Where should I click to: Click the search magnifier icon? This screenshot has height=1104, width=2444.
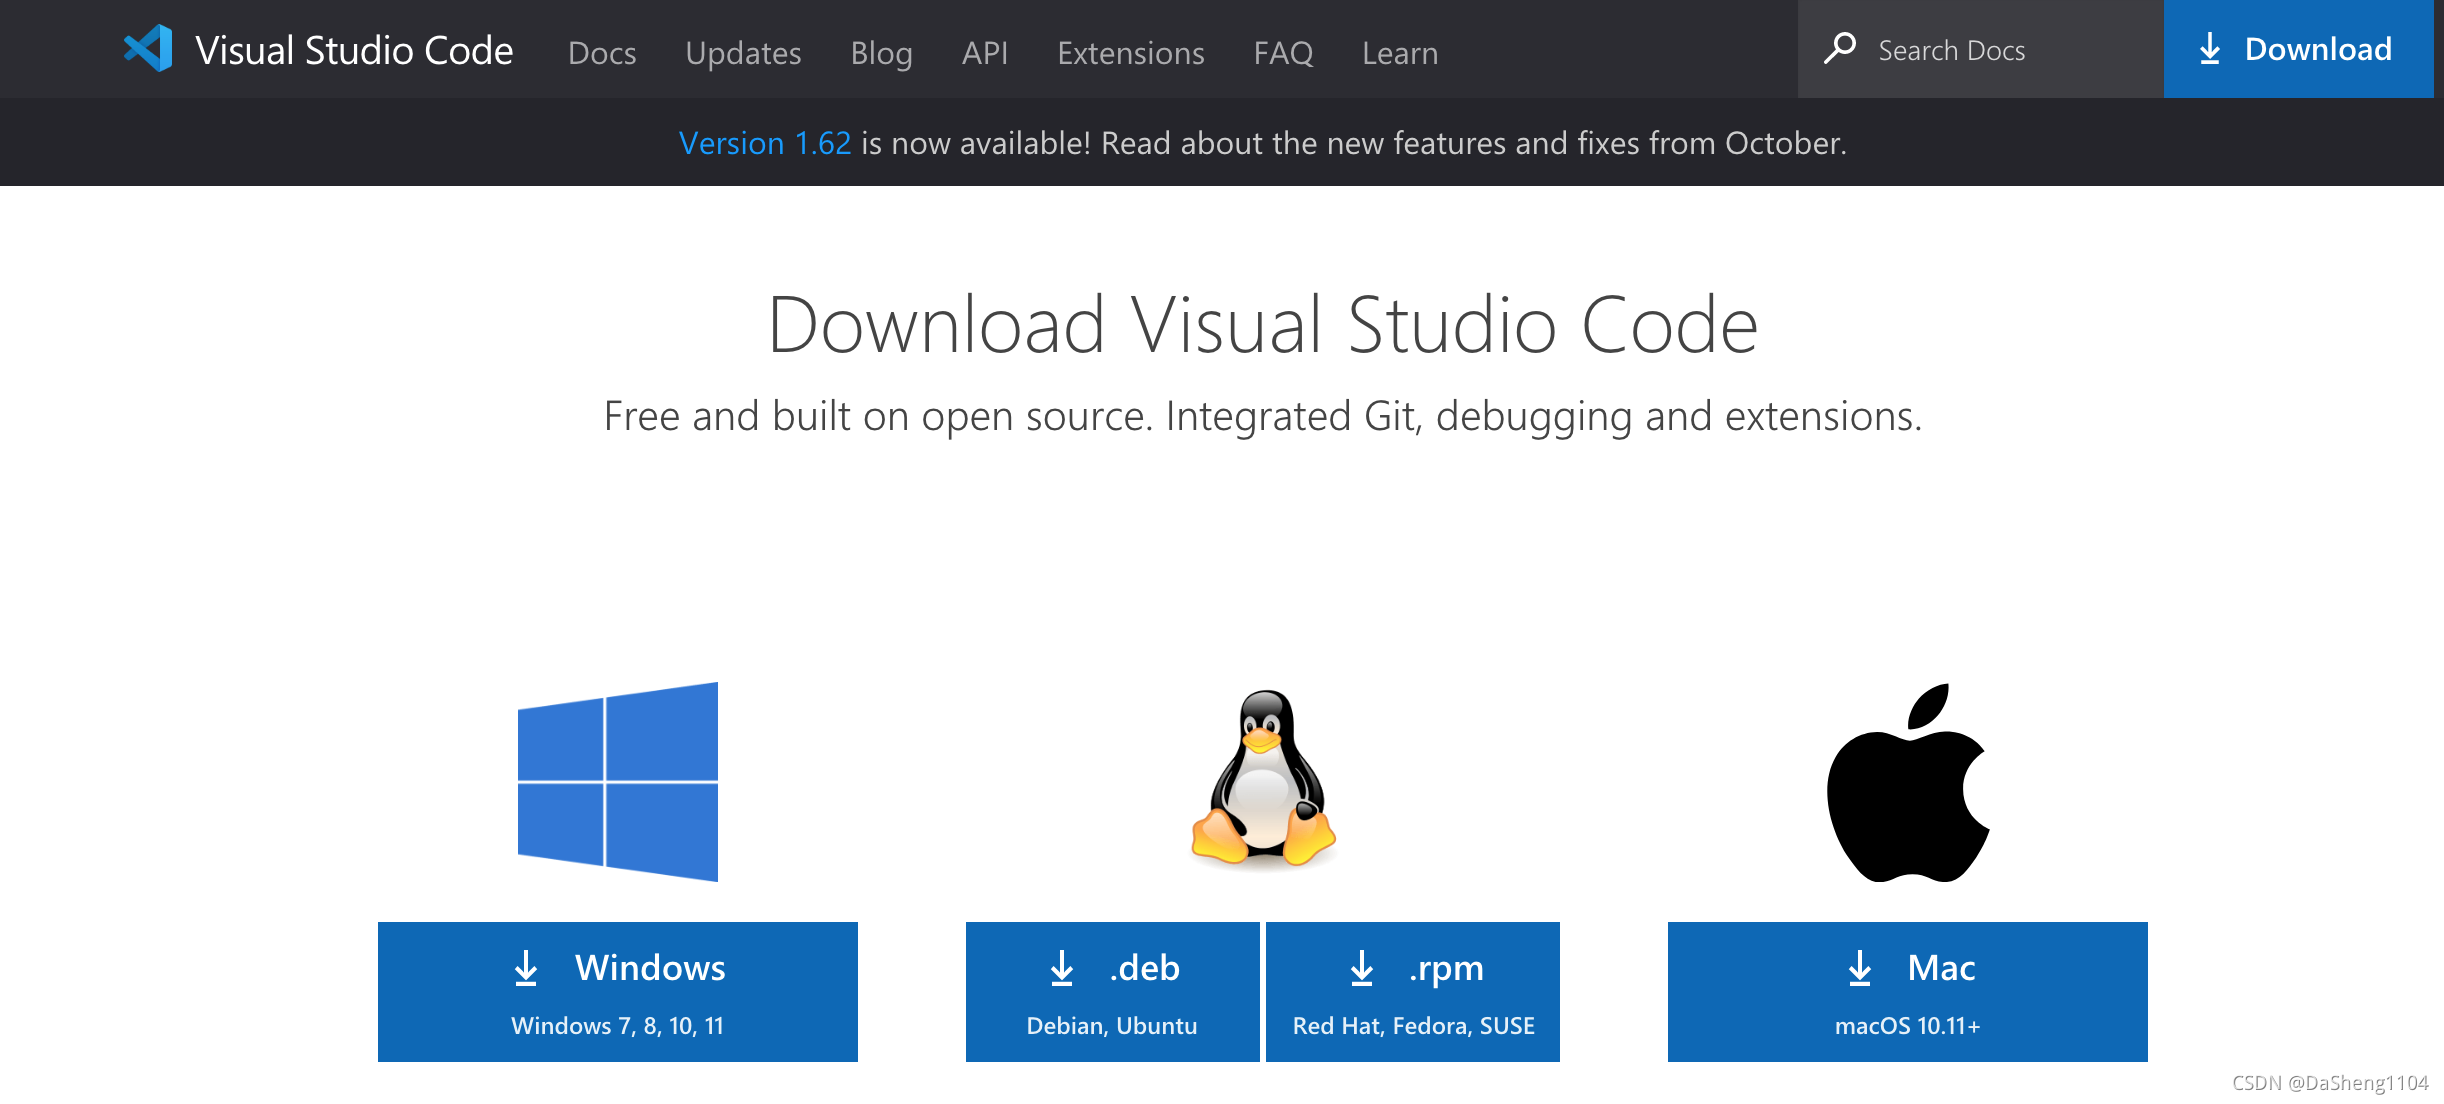[1840, 48]
